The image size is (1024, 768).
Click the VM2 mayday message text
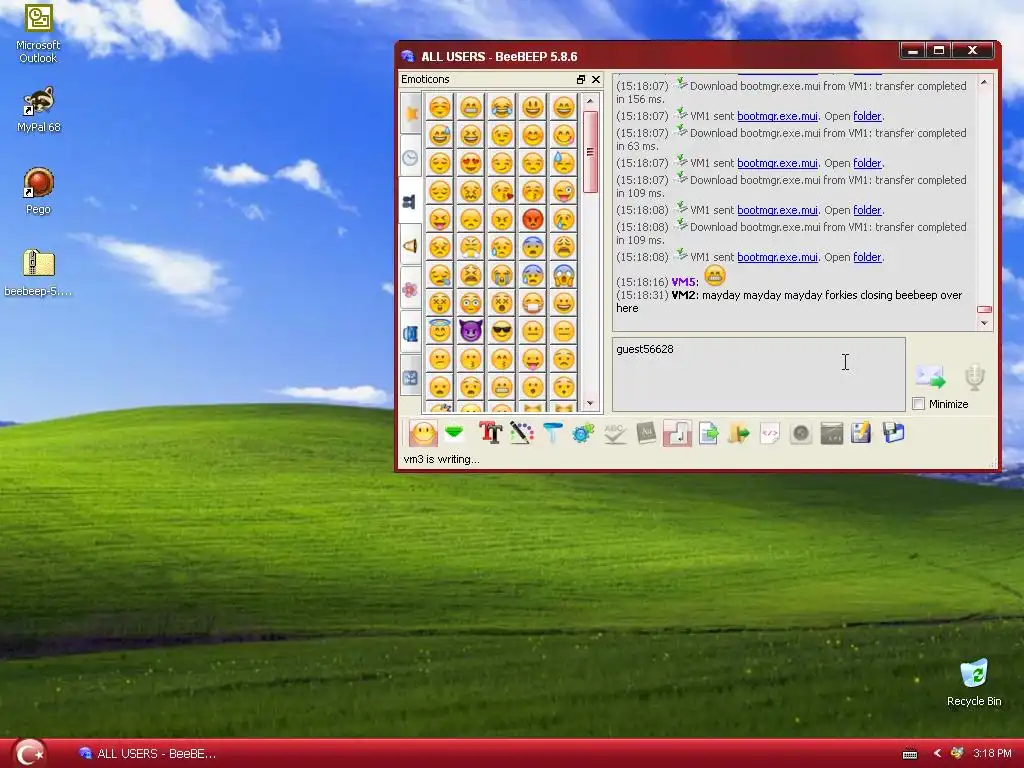pos(789,302)
